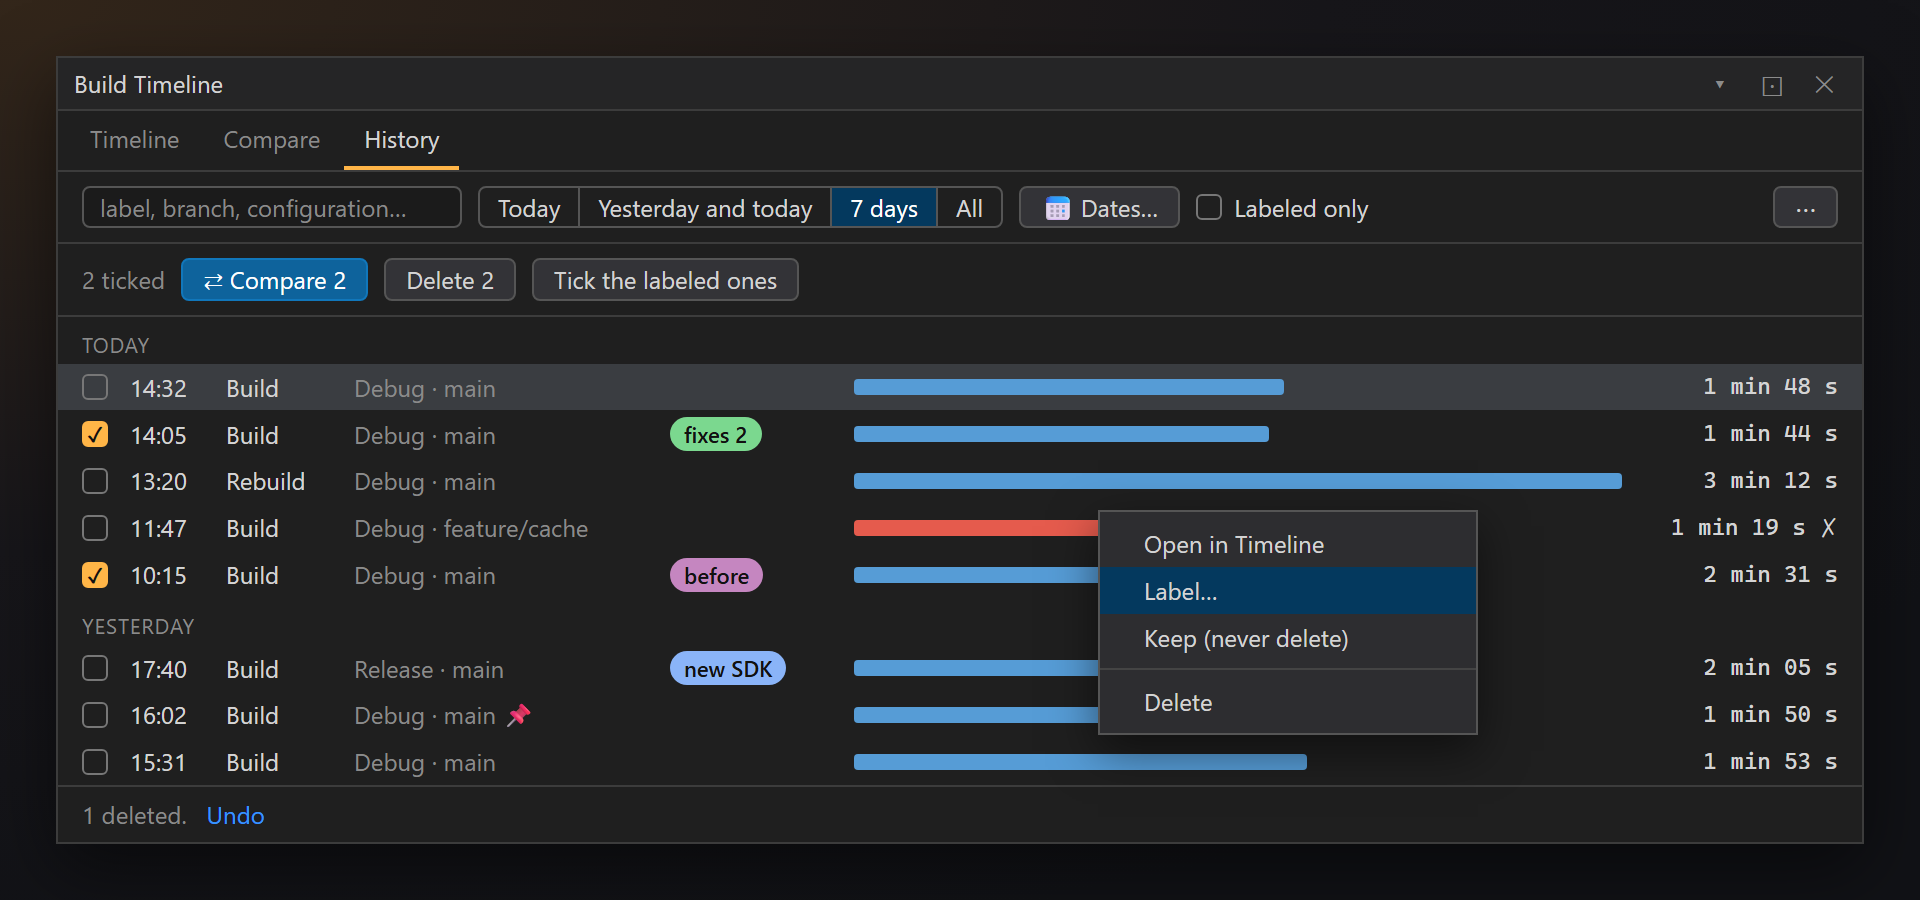Click the Compare 2 button
1920x900 pixels.
coord(274,280)
